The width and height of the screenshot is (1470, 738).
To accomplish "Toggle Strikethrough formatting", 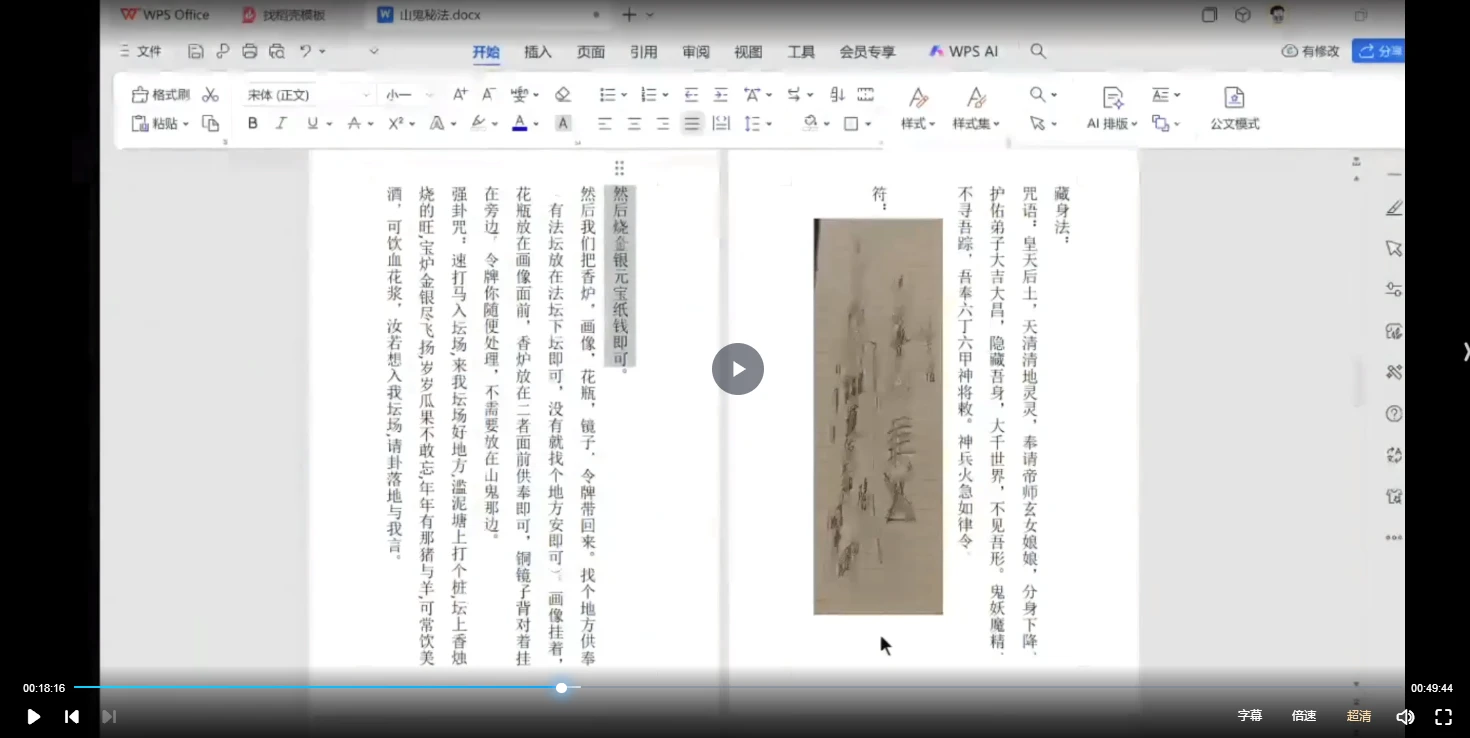I will click(x=353, y=123).
